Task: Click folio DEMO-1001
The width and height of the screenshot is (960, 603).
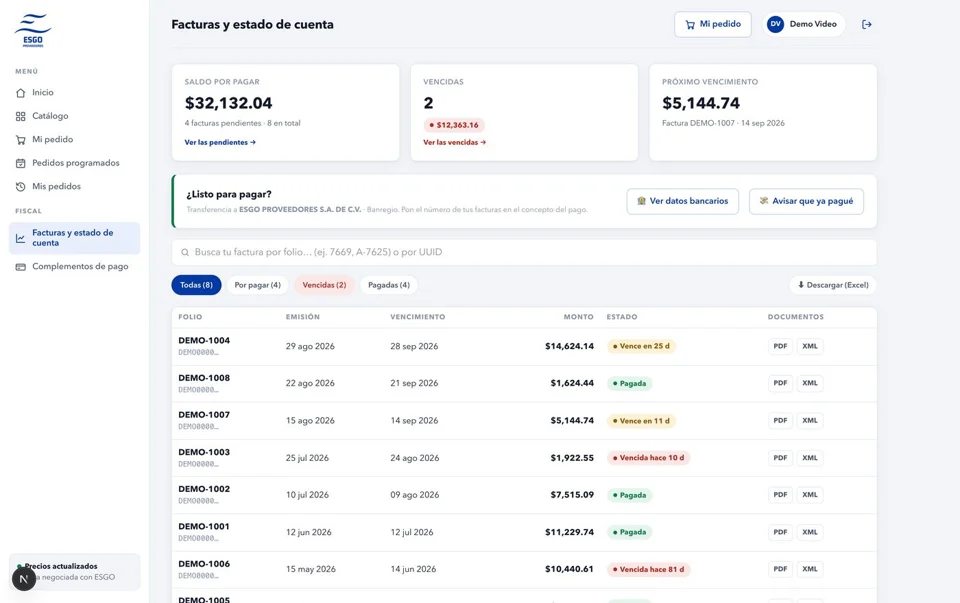Action: coord(204,526)
